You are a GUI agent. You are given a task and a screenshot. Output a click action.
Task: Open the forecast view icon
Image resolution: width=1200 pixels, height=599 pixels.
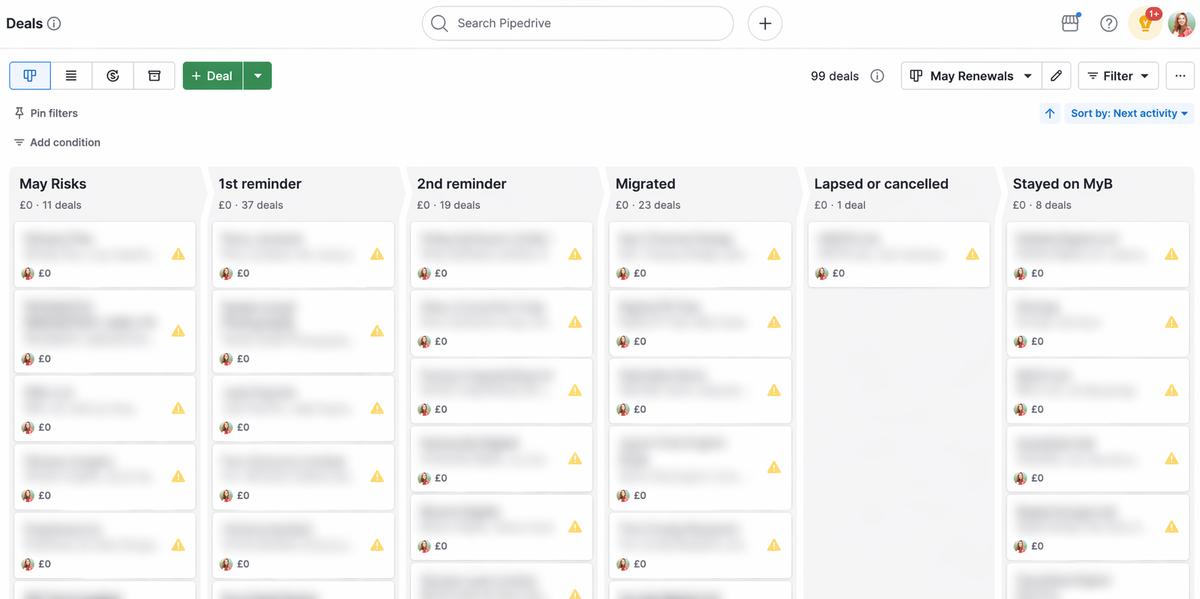(112, 75)
